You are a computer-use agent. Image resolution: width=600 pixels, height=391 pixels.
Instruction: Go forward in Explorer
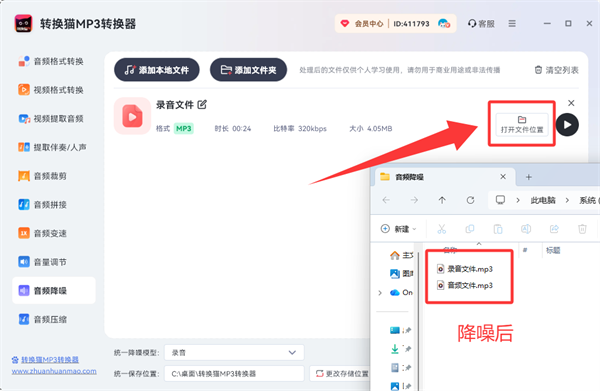414,200
